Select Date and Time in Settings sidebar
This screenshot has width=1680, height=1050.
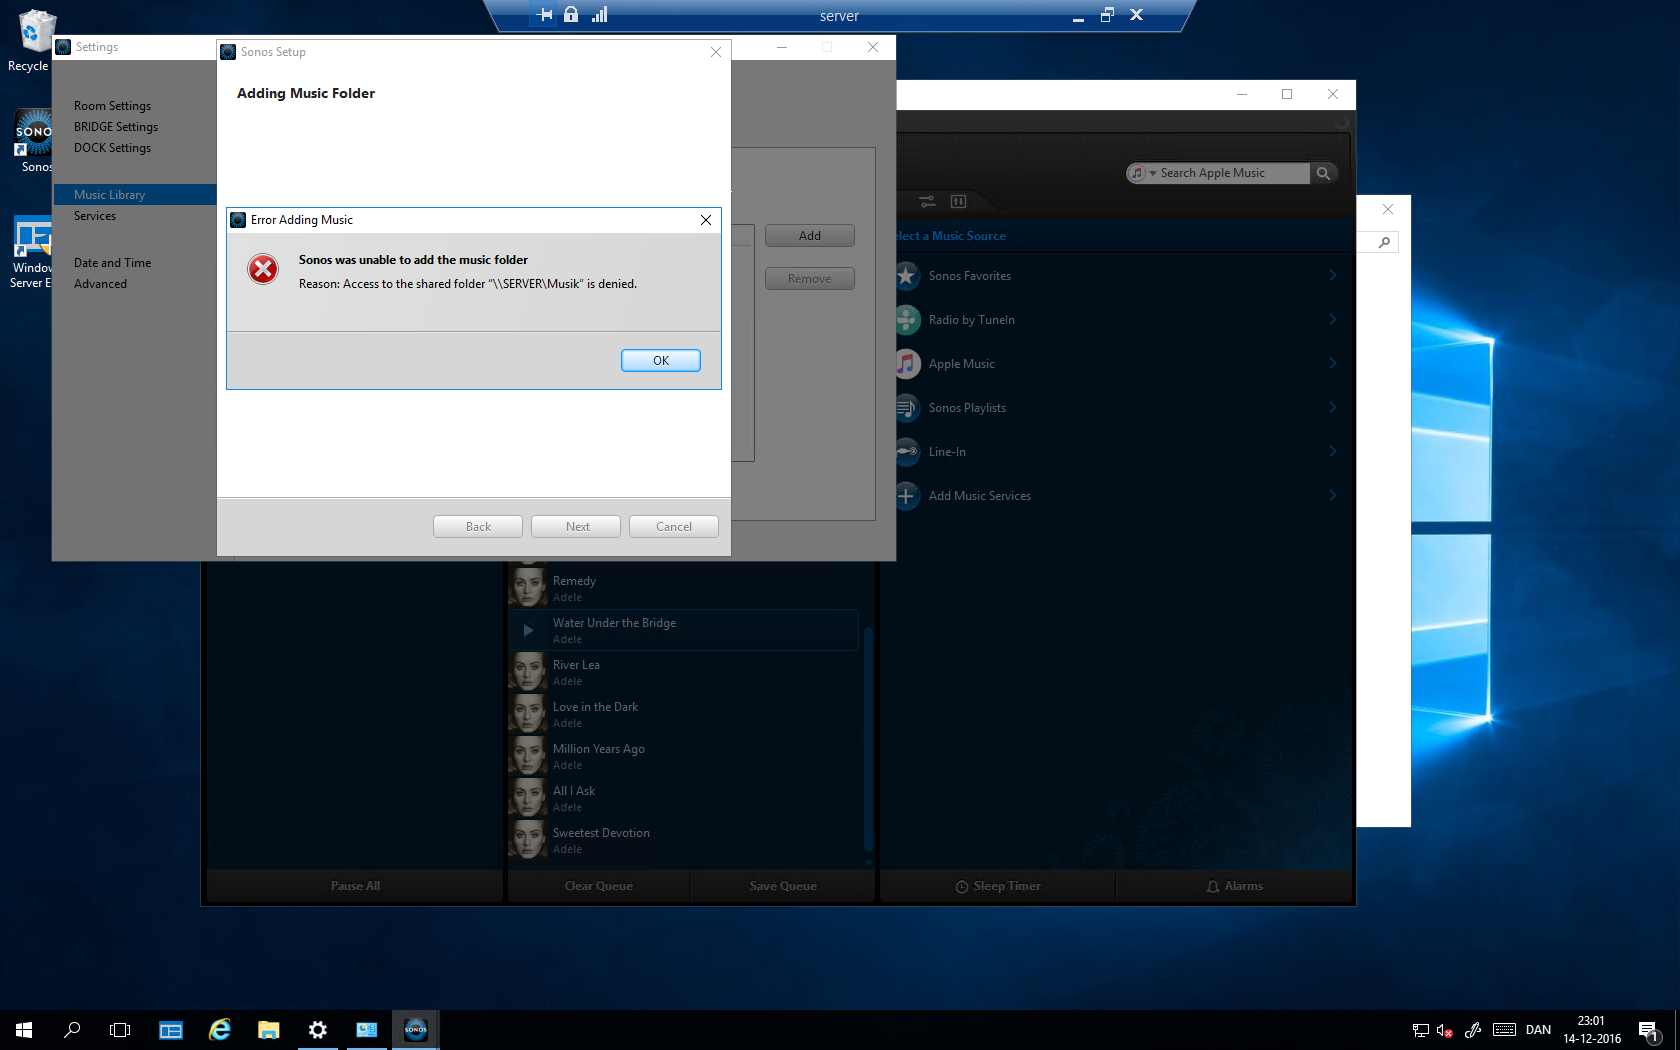[112, 263]
